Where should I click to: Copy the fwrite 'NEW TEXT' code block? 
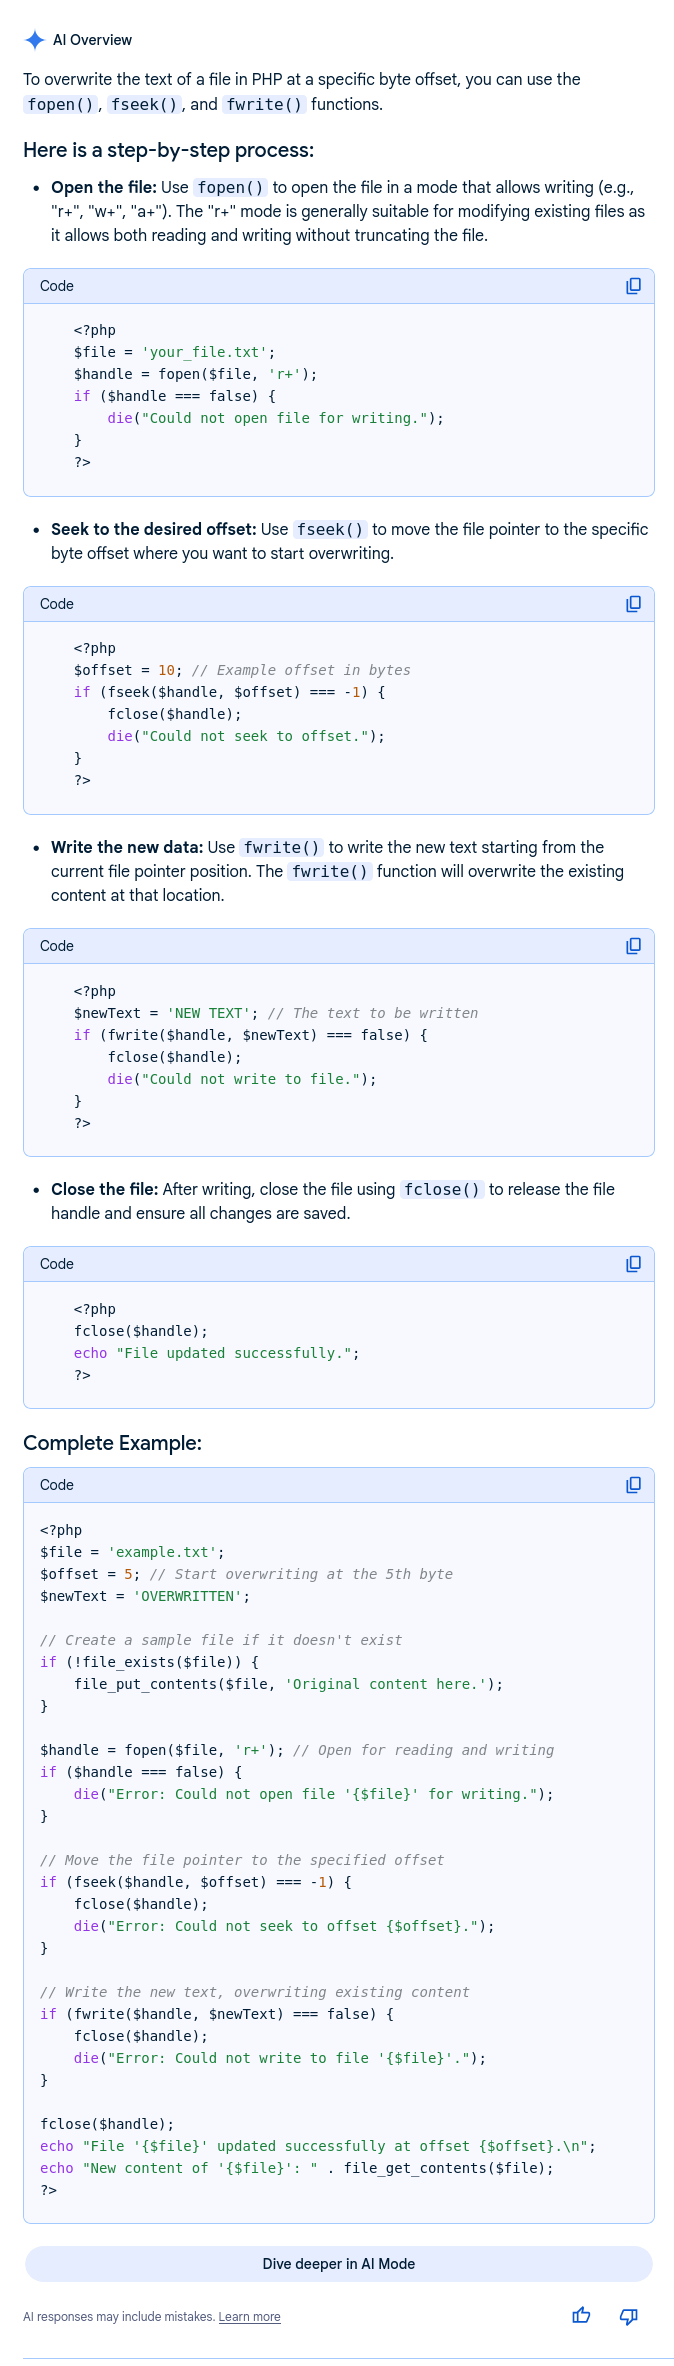(x=633, y=946)
